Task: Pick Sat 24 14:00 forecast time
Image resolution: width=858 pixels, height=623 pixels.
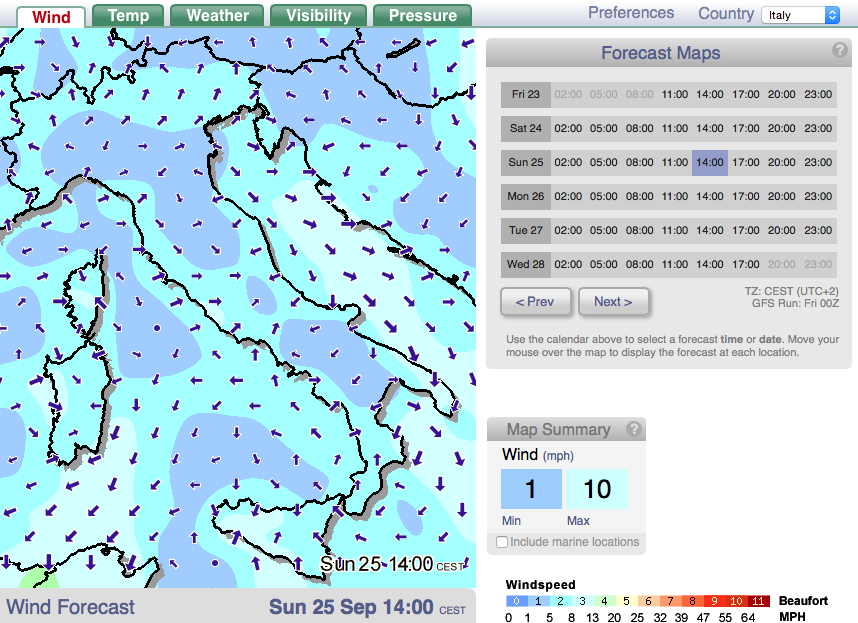Action: 710,128
